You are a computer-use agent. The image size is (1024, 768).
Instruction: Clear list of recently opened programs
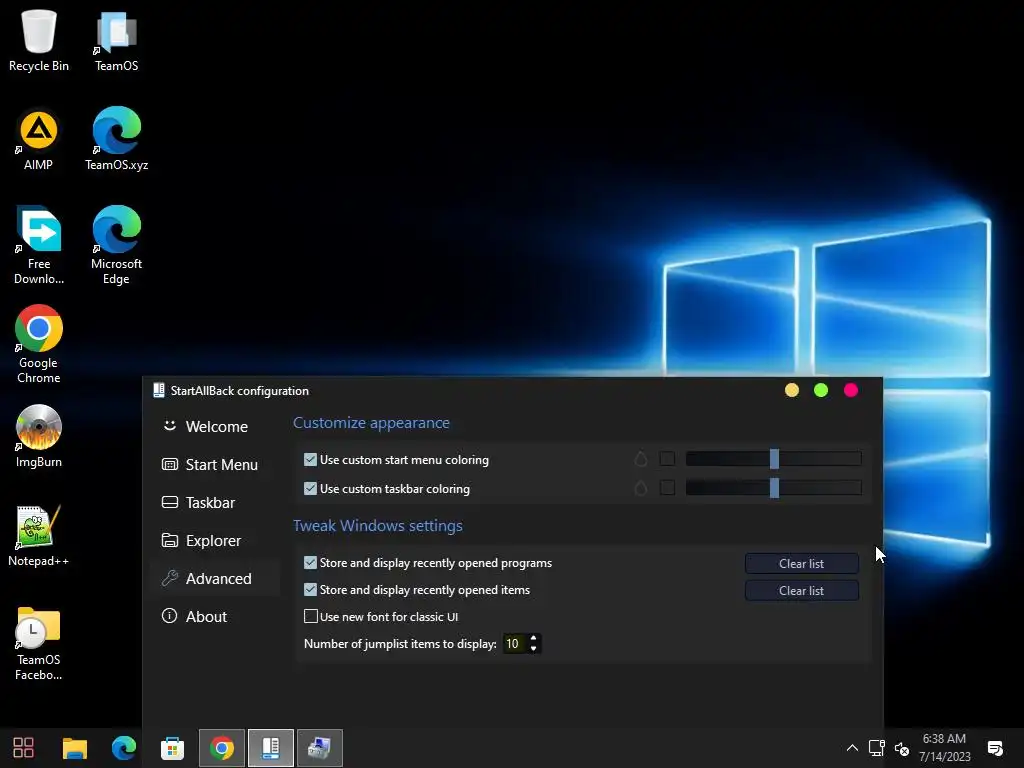tap(801, 564)
